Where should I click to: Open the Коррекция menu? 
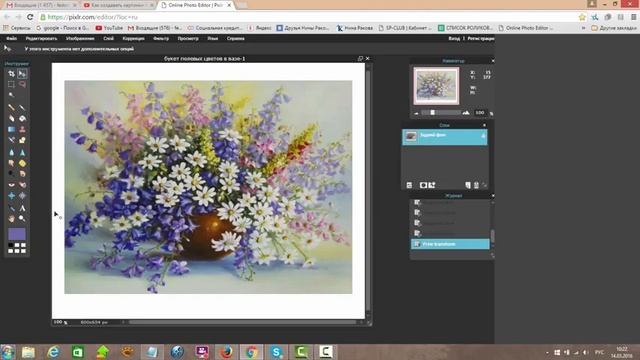click(x=133, y=38)
